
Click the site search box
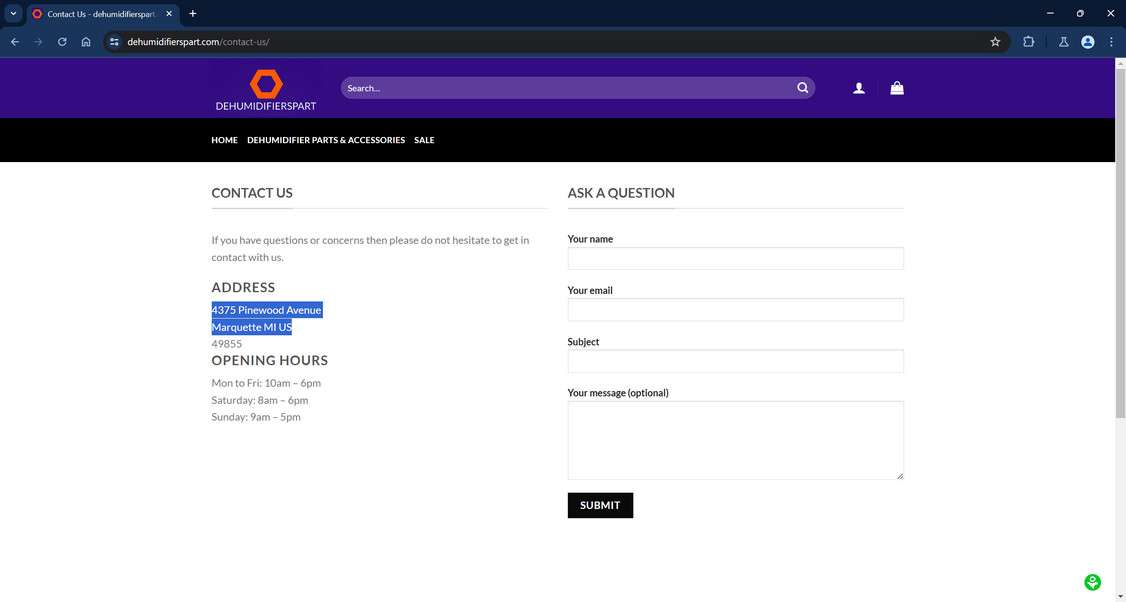[567, 88]
